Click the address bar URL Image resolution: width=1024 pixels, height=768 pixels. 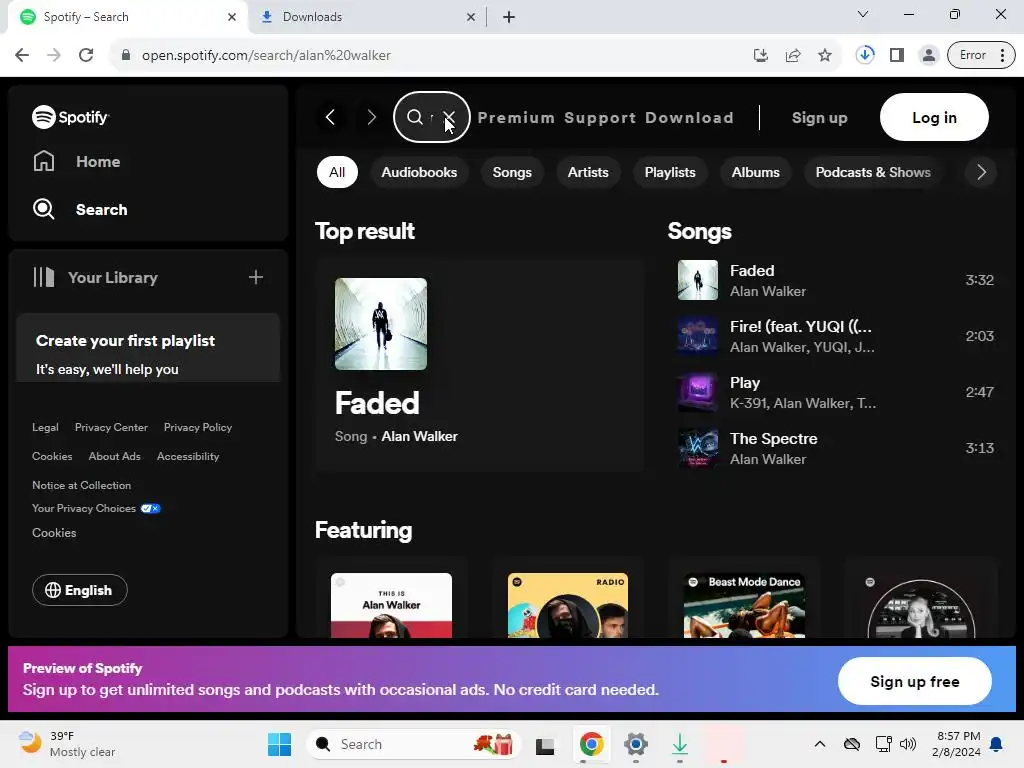[x=266, y=55]
